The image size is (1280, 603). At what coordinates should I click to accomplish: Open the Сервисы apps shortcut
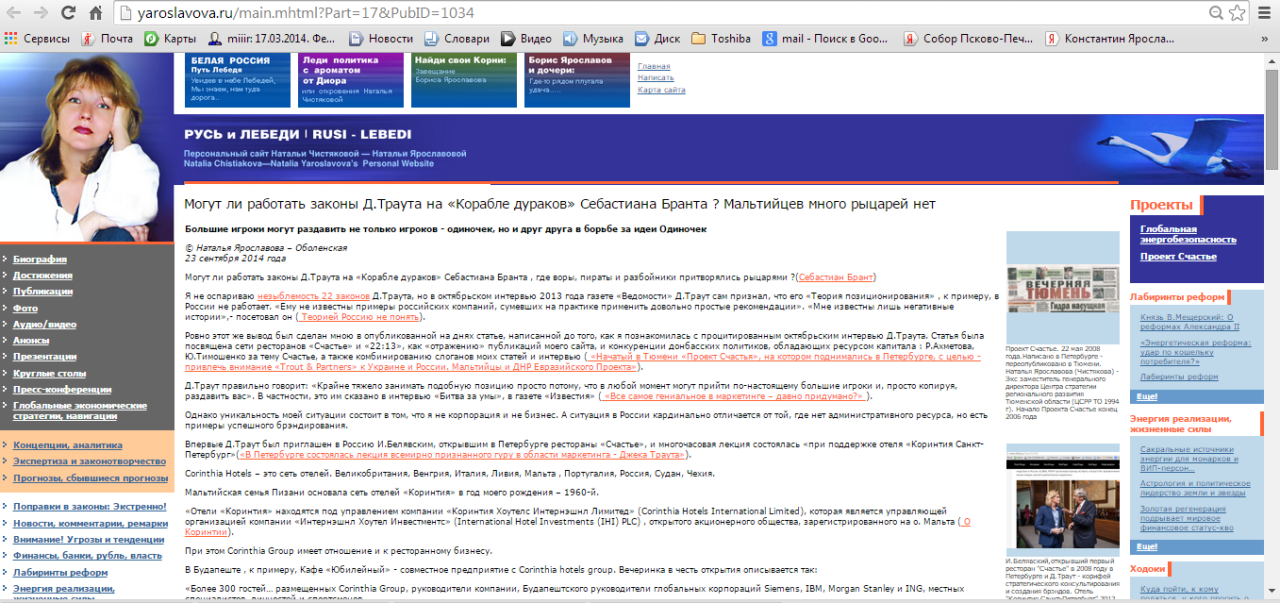pyautogui.click(x=37, y=39)
